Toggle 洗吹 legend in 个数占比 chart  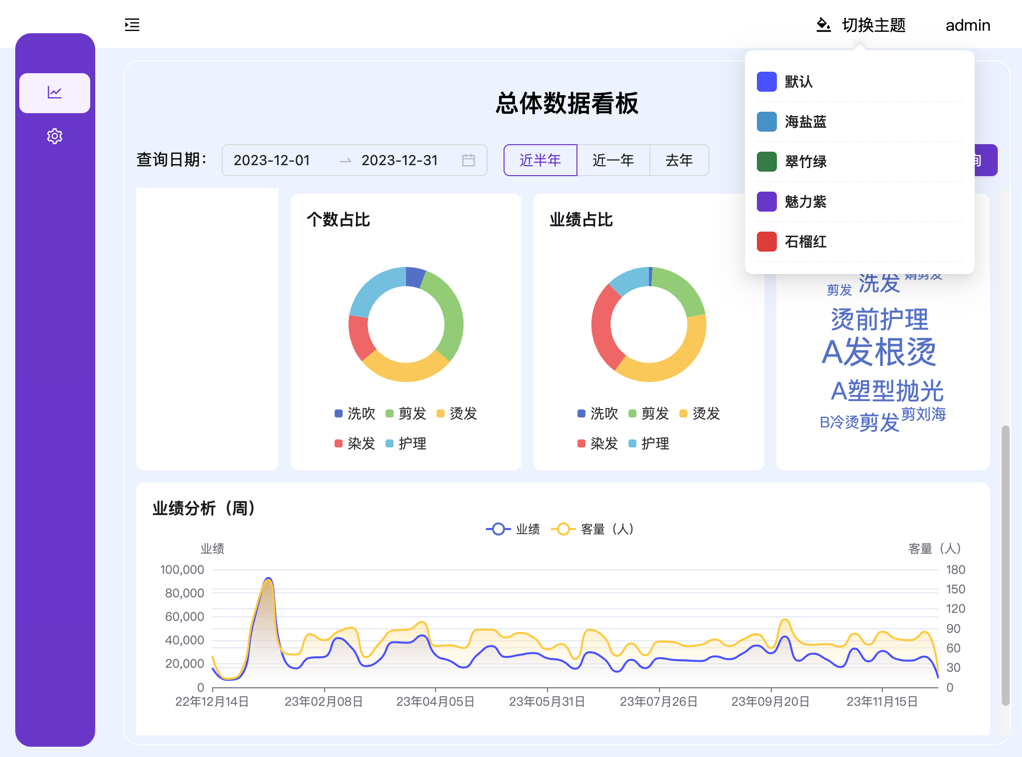(x=355, y=413)
